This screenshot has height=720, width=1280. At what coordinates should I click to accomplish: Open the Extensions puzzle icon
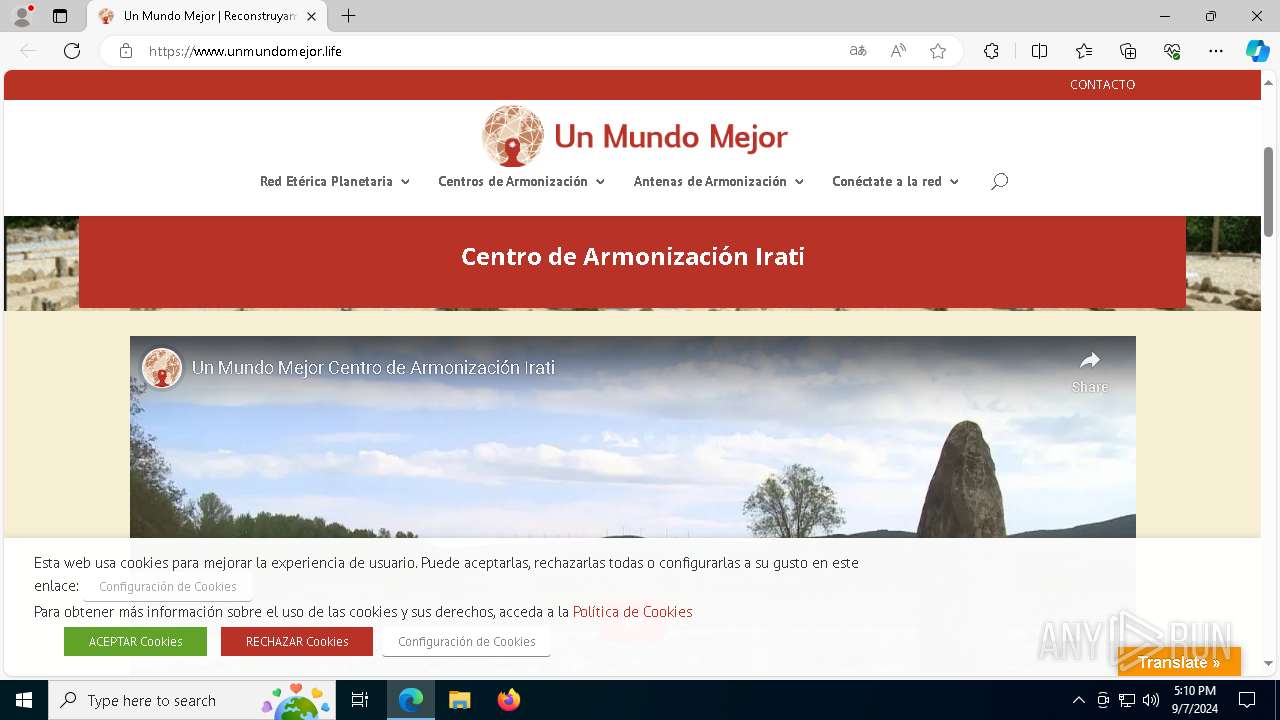pos(991,51)
